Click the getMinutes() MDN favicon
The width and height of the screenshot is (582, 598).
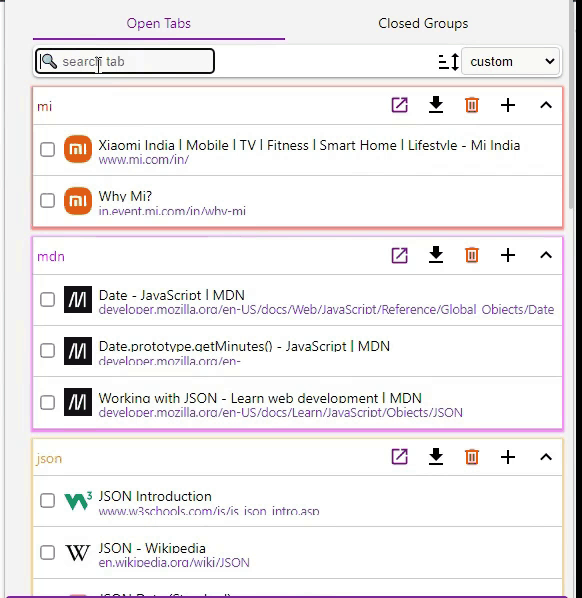78,351
